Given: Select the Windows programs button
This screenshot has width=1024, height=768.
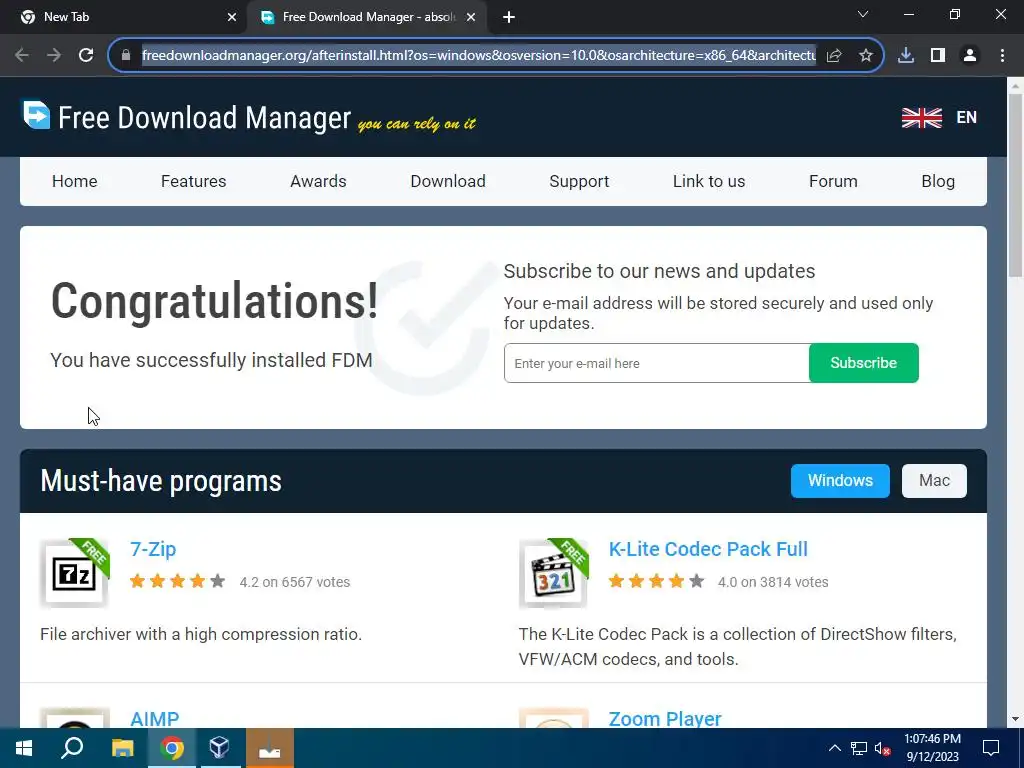Looking at the screenshot, I should [x=840, y=481].
